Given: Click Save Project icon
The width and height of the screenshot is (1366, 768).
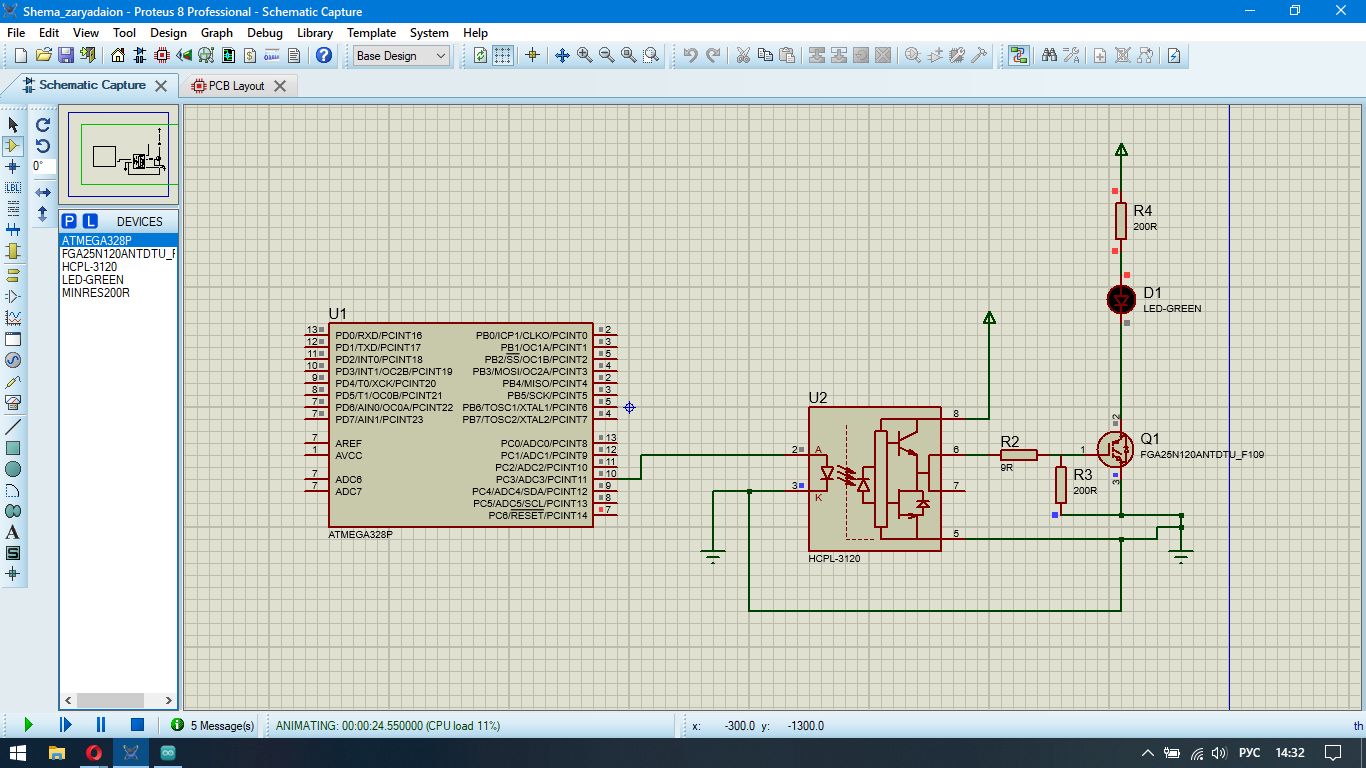Looking at the screenshot, I should pyautogui.click(x=65, y=55).
